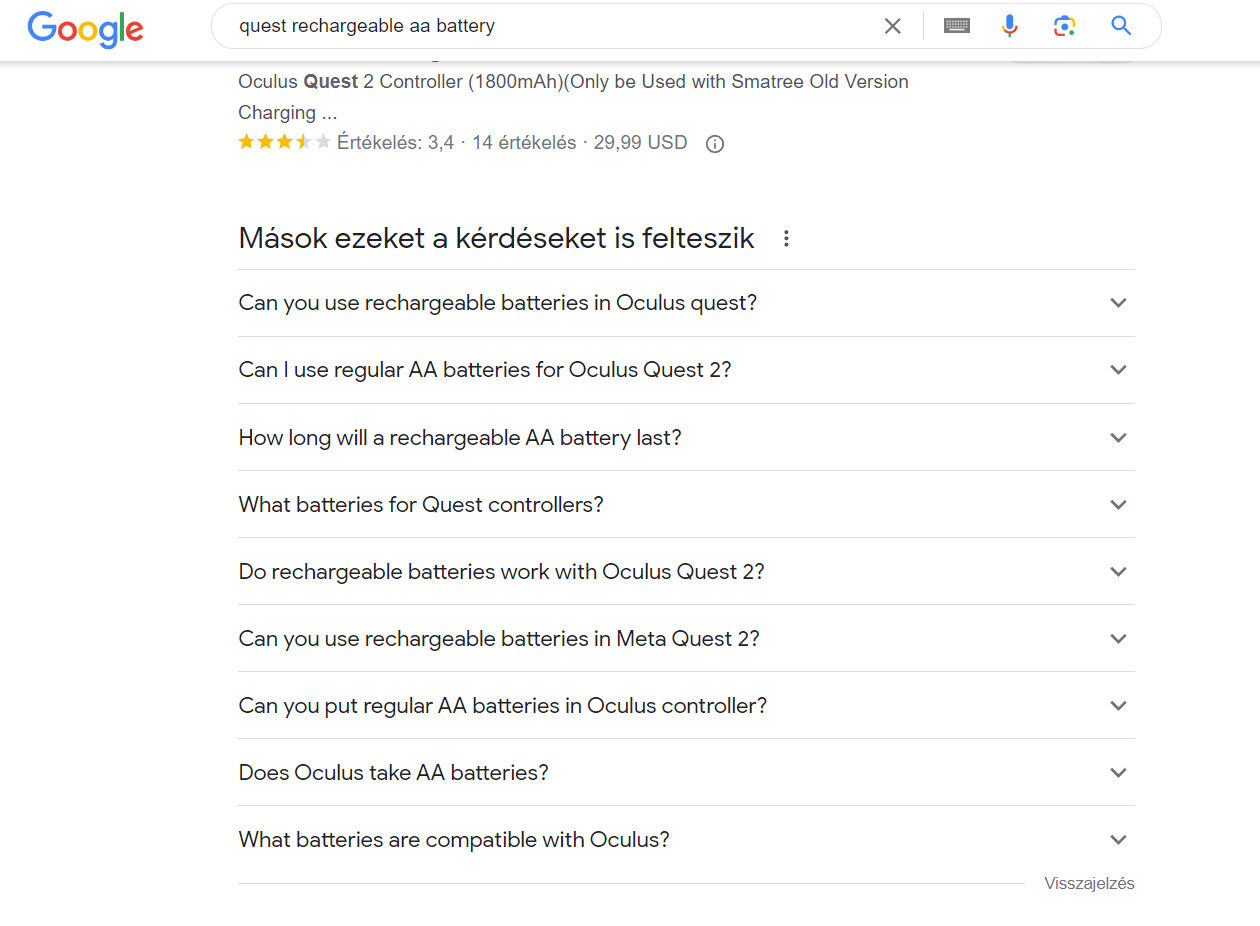Click the star rating of Smatree result
Image resolution: width=1260 pixels, height=926 pixels.
click(284, 143)
